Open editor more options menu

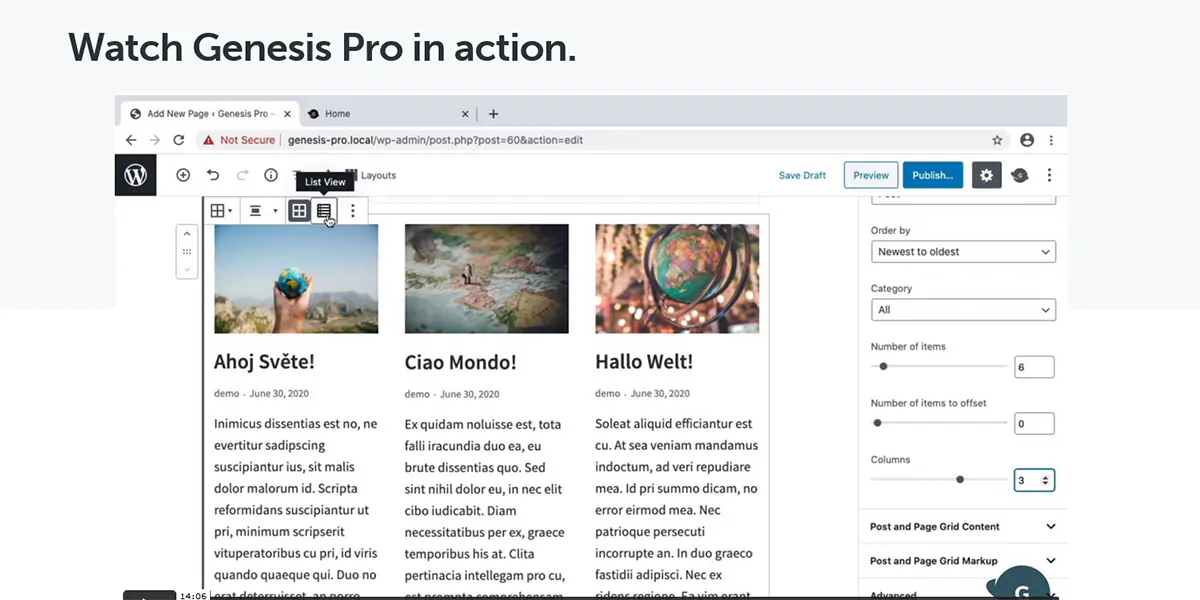point(1049,175)
